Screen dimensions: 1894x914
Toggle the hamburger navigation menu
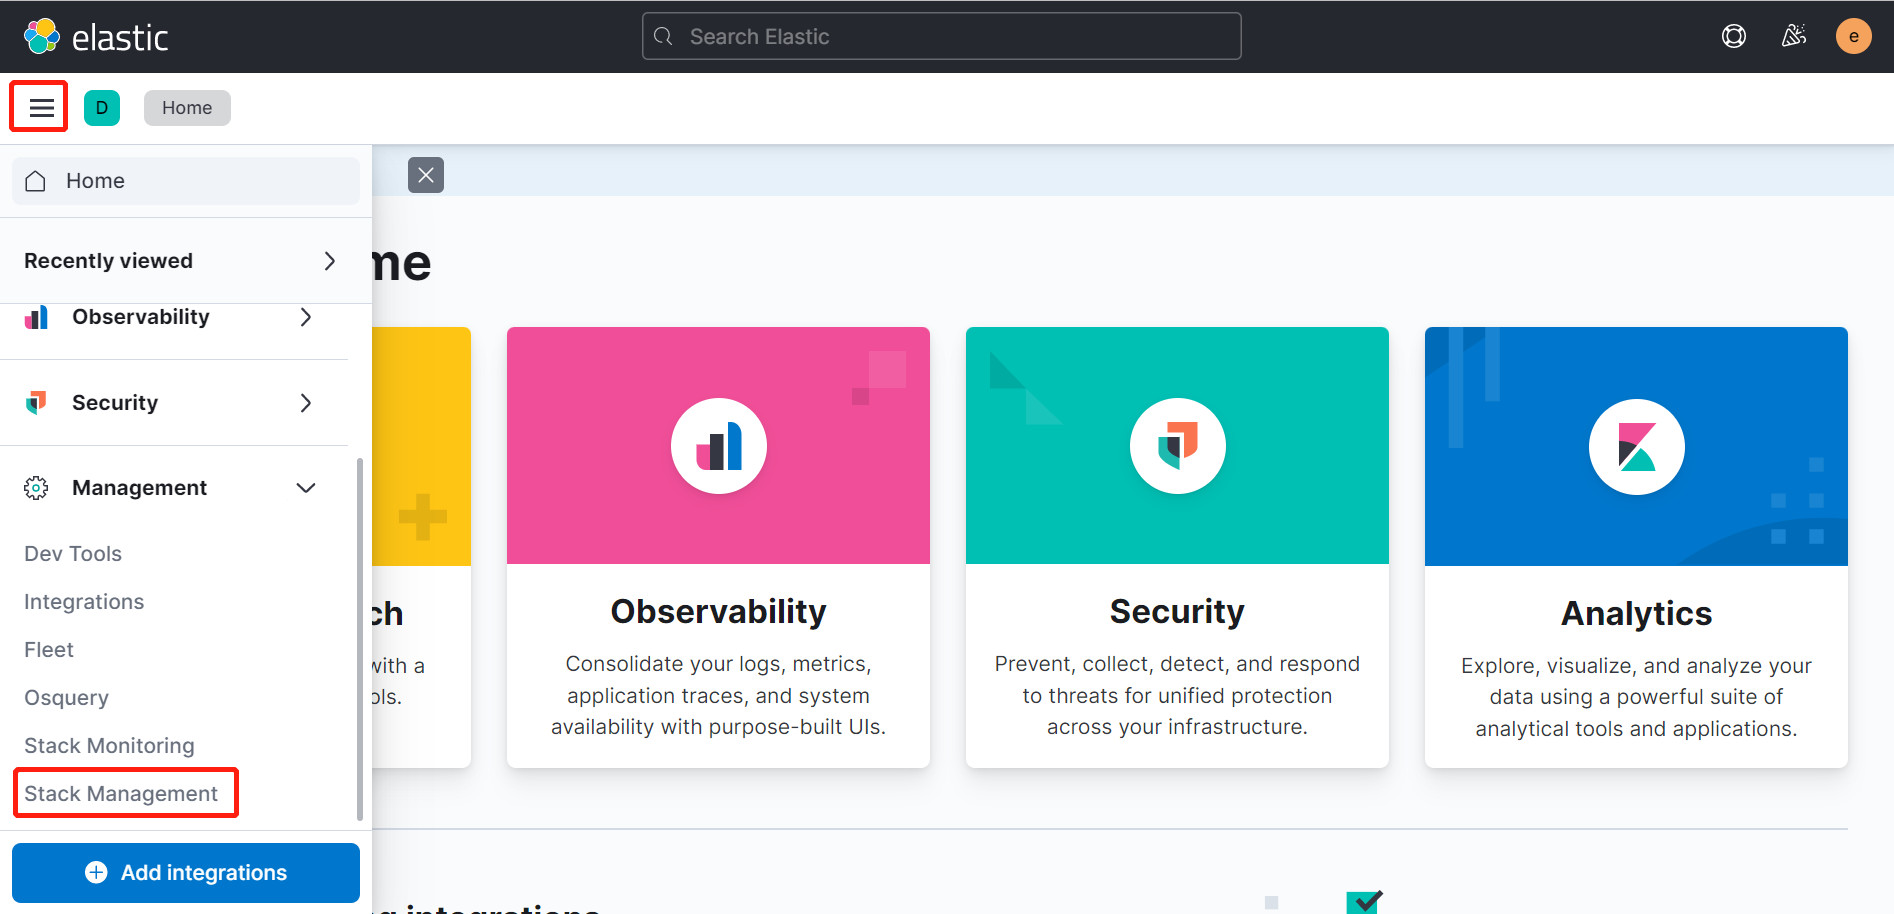click(x=41, y=108)
